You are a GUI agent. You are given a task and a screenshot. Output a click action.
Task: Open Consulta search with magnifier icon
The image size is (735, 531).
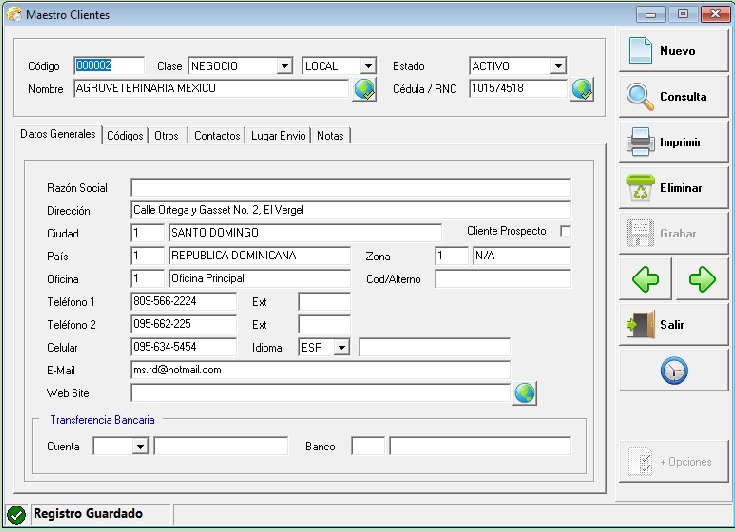tap(673, 97)
